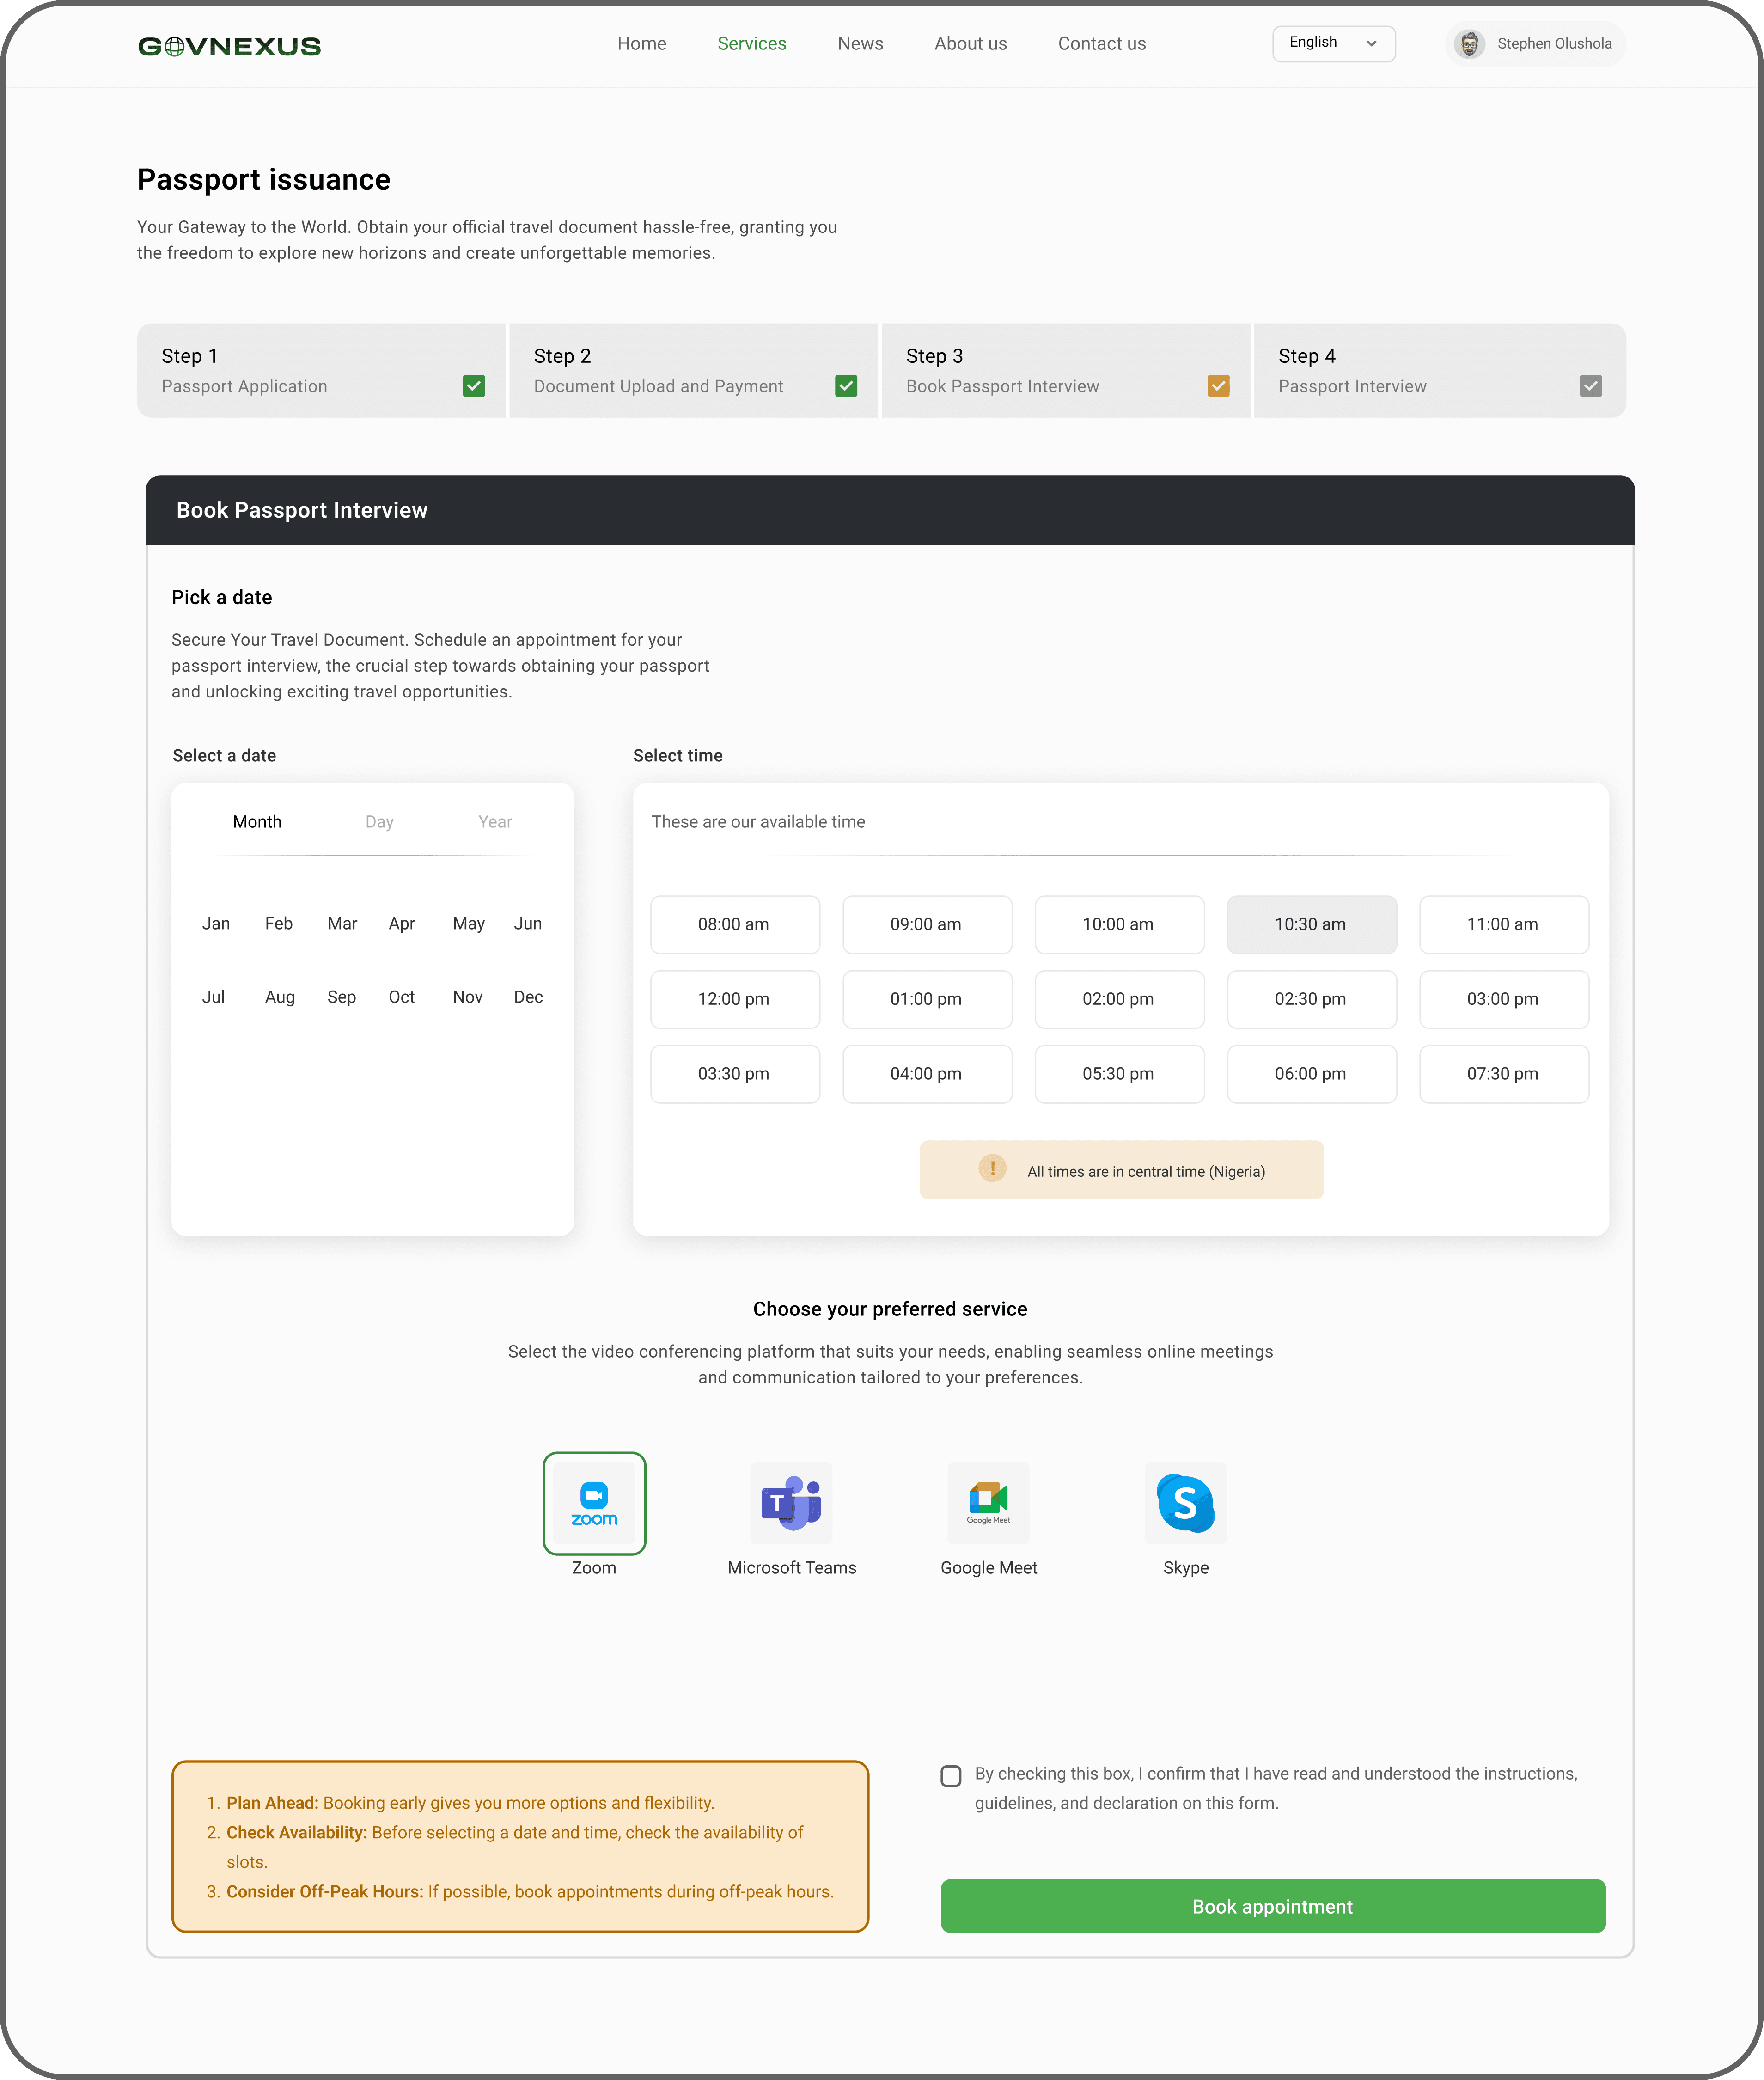Check the instructions confirmation checkbox

point(951,1776)
